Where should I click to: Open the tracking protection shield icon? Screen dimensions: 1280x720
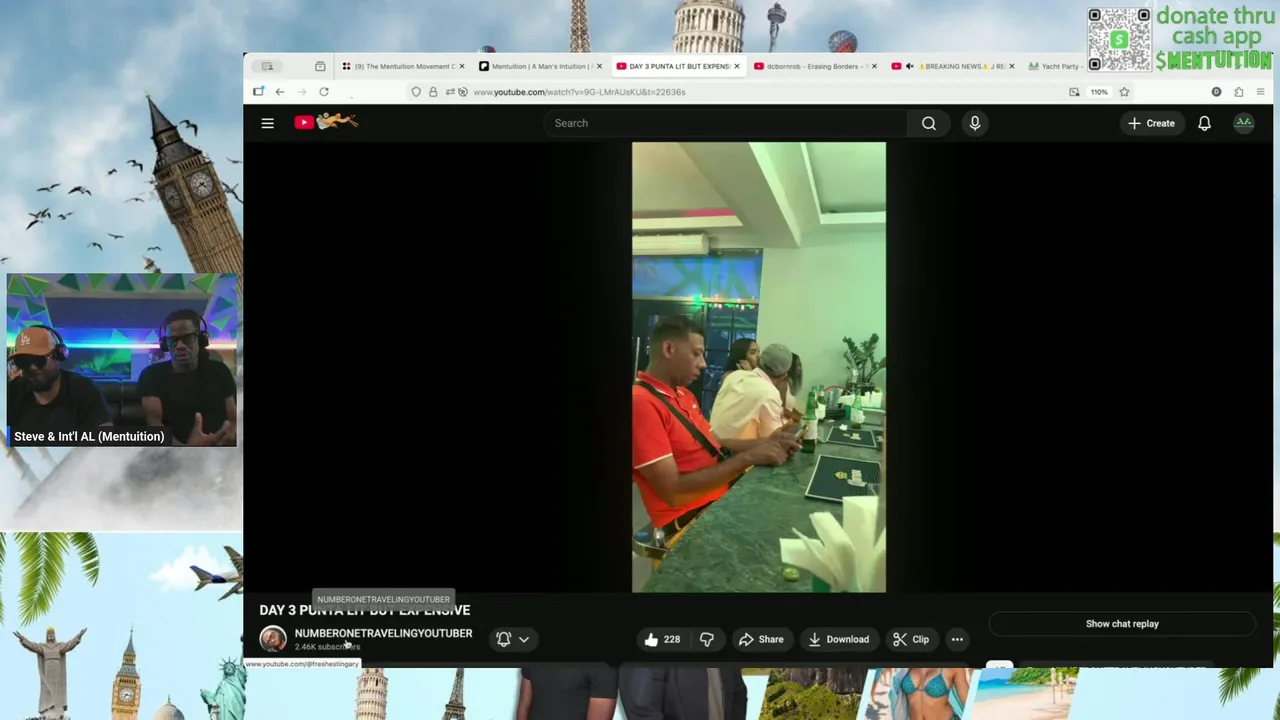click(416, 92)
